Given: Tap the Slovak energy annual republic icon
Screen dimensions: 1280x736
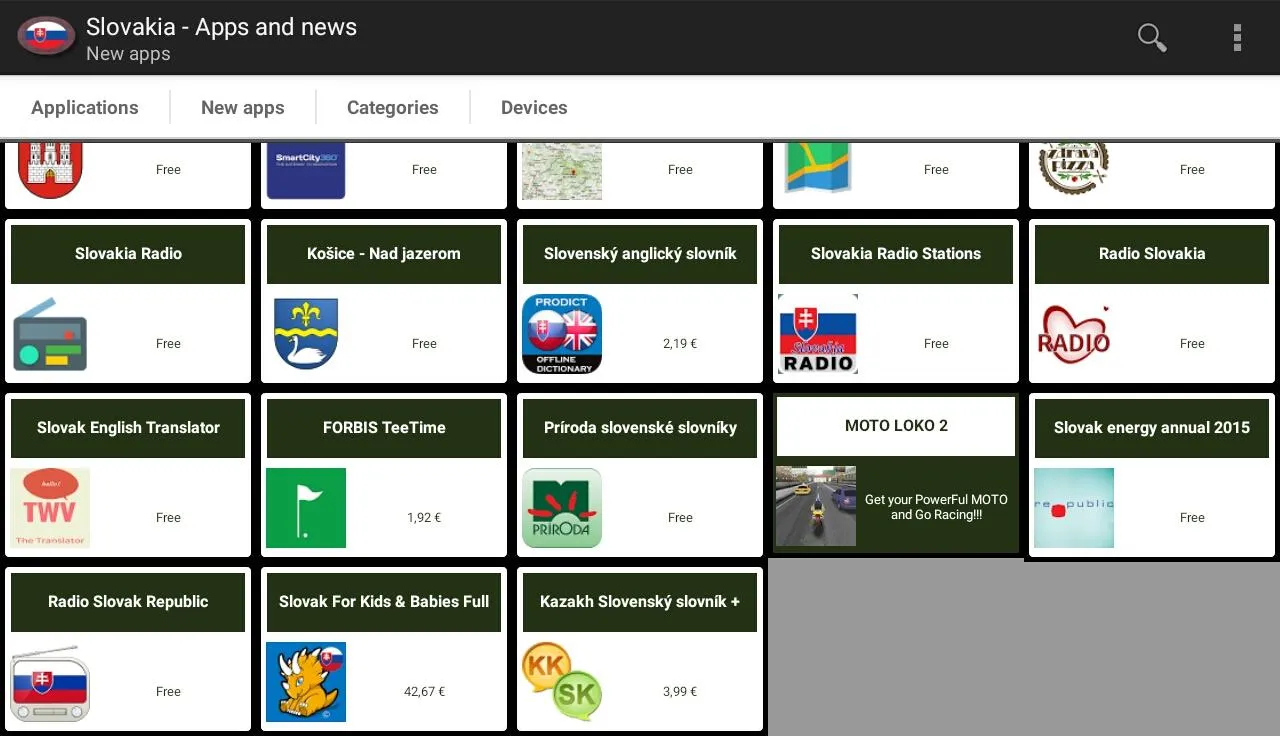Looking at the screenshot, I should (x=1074, y=508).
